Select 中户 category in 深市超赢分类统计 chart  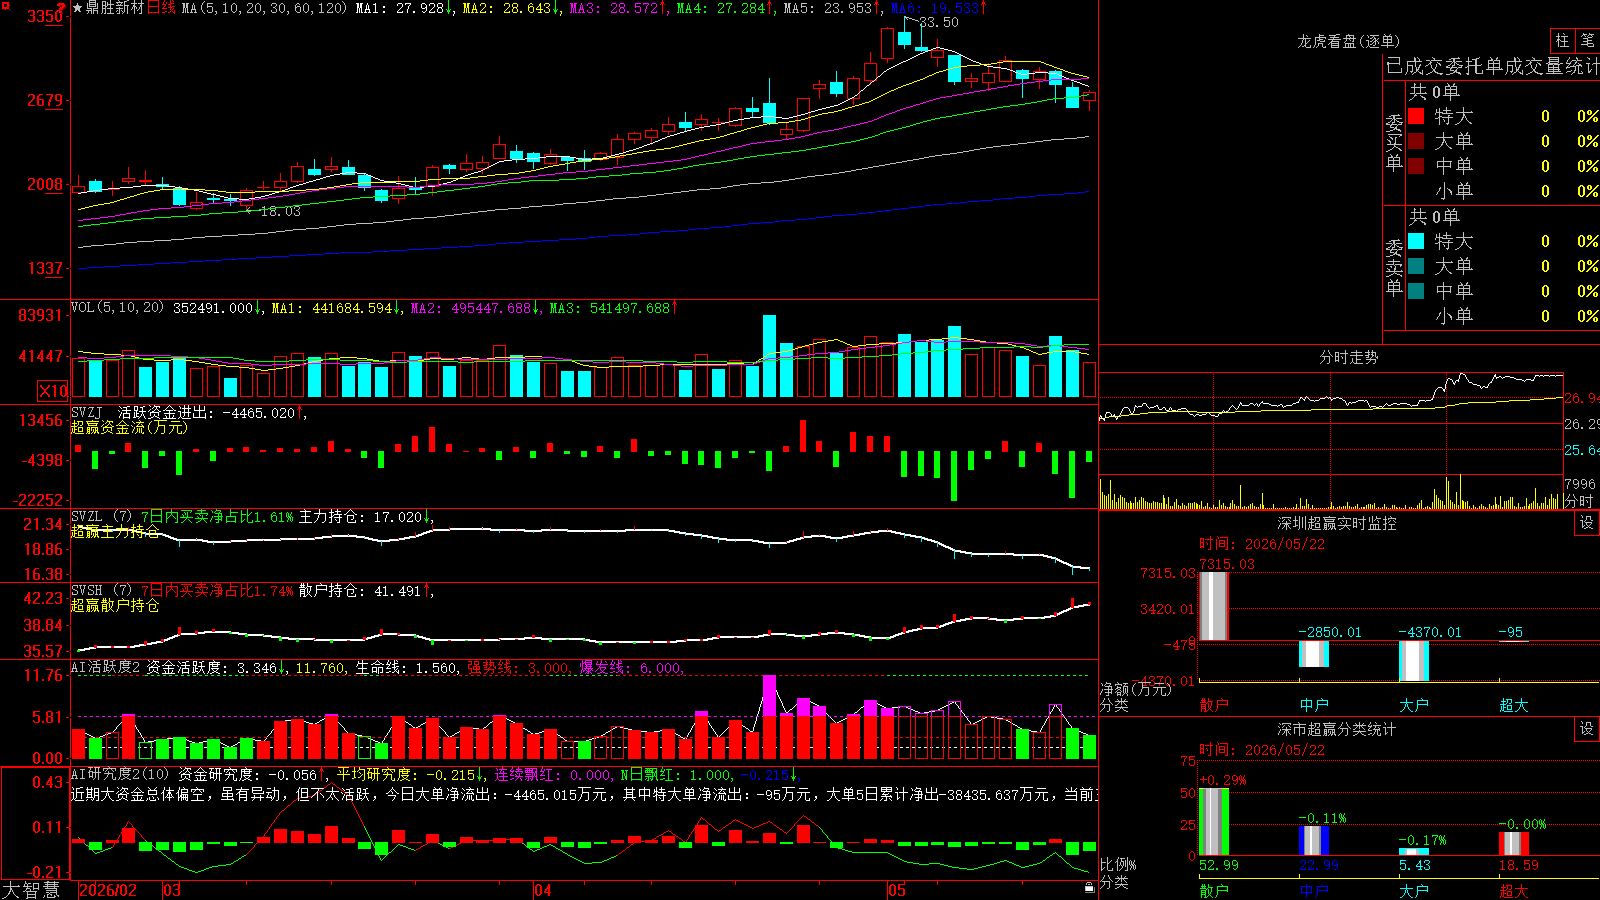click(x=1314, y=891)
